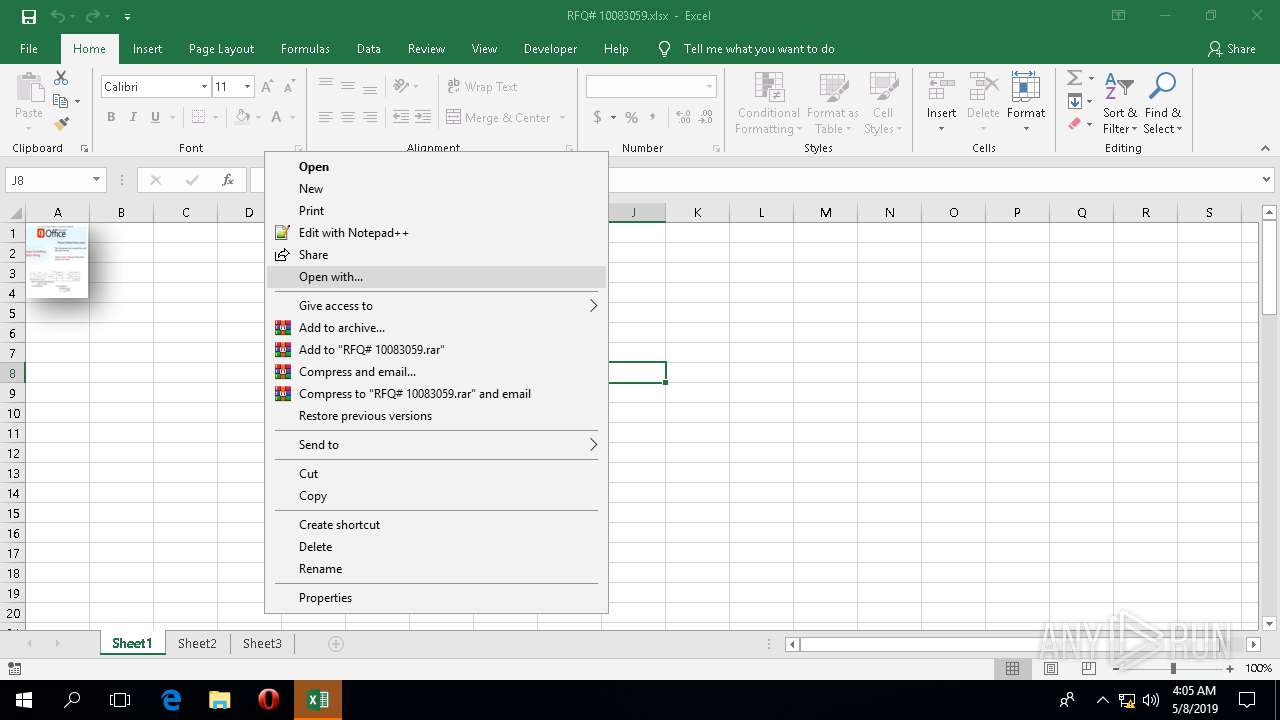Click the Clear eraser icon in Editing

coord(1074,124)
